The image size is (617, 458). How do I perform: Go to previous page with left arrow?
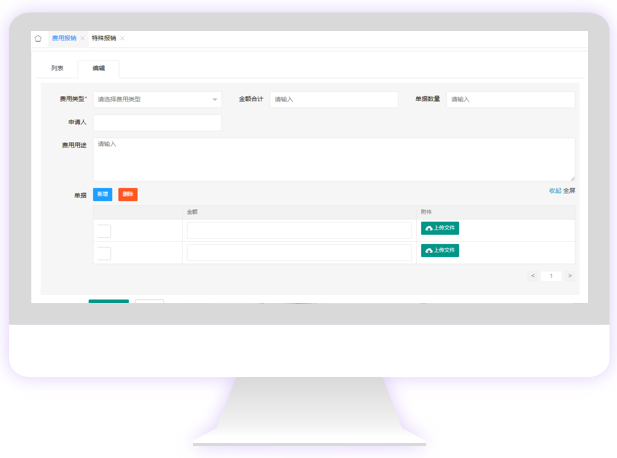(x=533, y=275)
